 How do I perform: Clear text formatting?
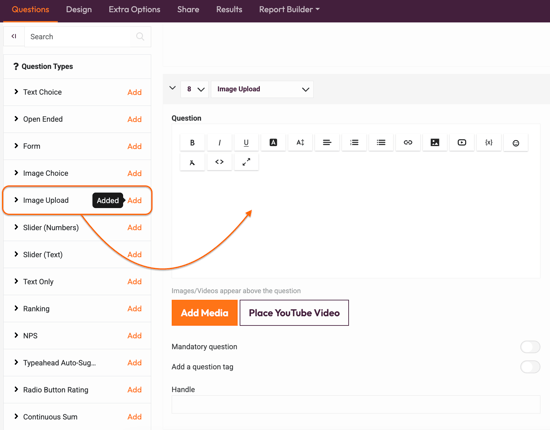[192, 162]
